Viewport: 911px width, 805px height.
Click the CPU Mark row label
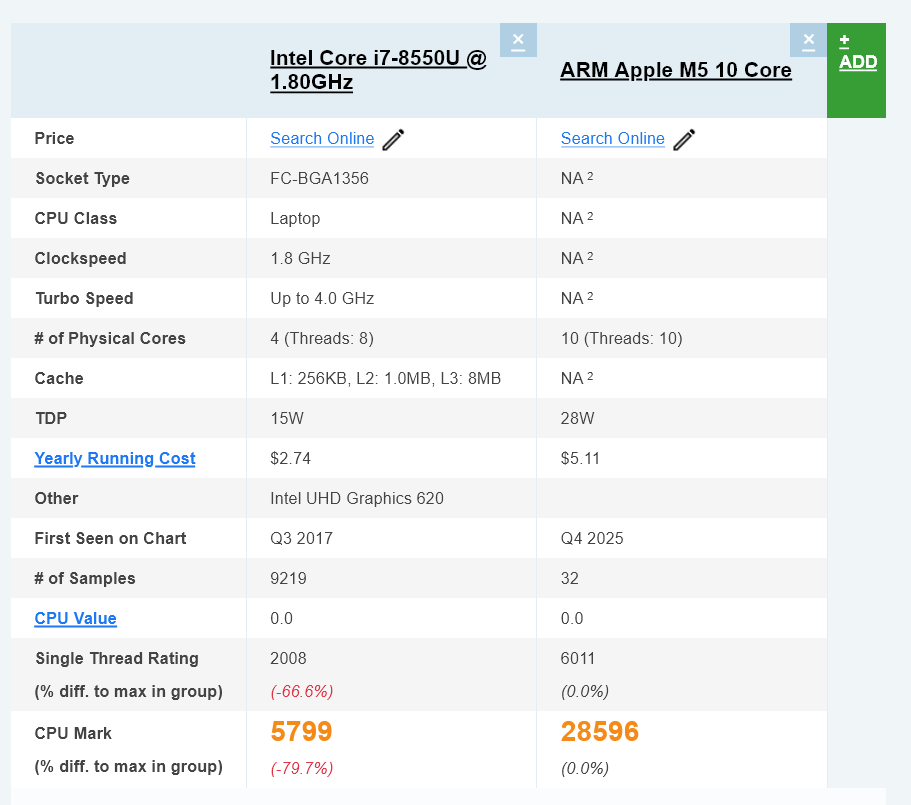pyautogui.click(x=73, y=733)
